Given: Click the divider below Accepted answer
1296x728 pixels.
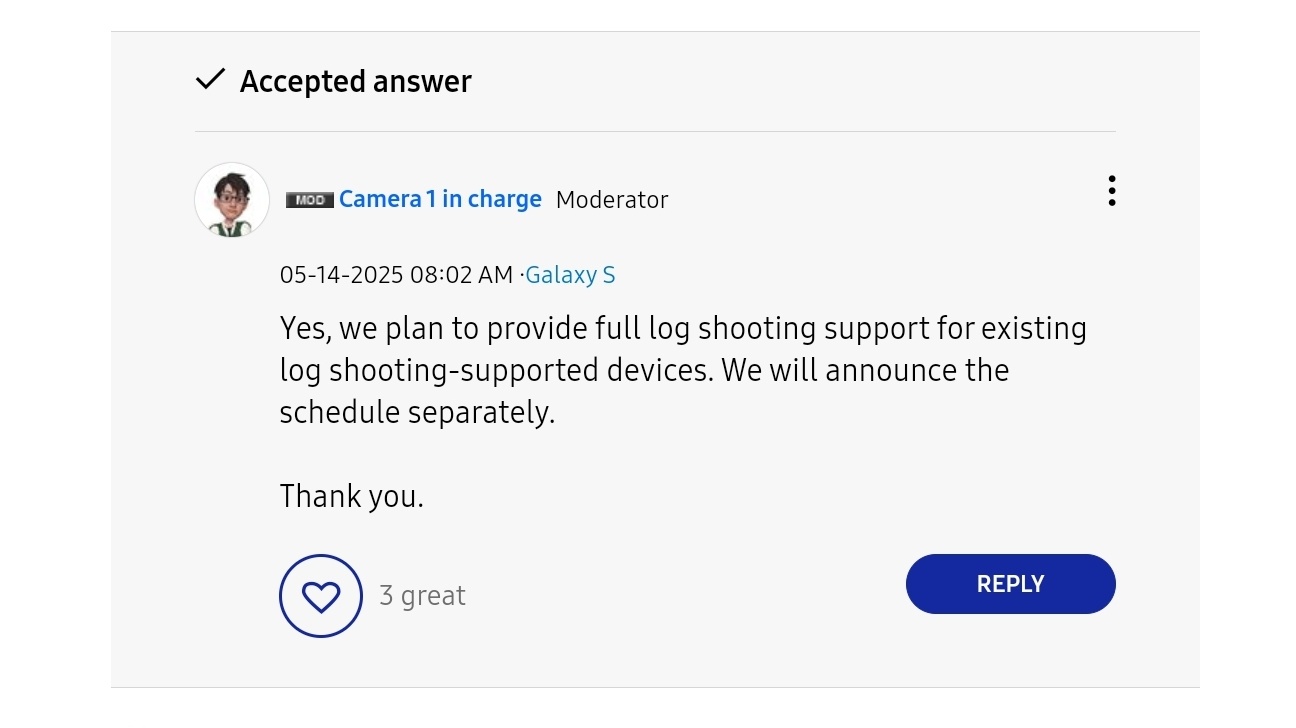Looking at the screenshot, I should coord(655,131).
